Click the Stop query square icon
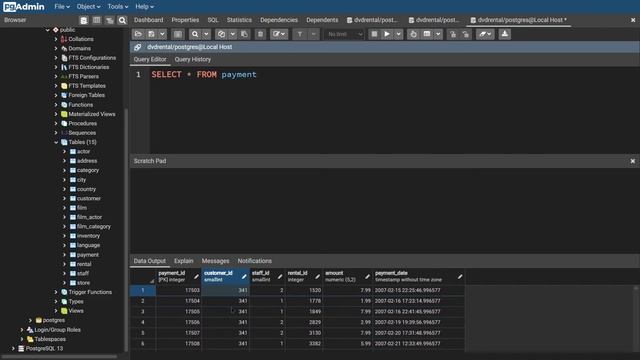This screenshot has height=360, width=640. pos(374,34)
